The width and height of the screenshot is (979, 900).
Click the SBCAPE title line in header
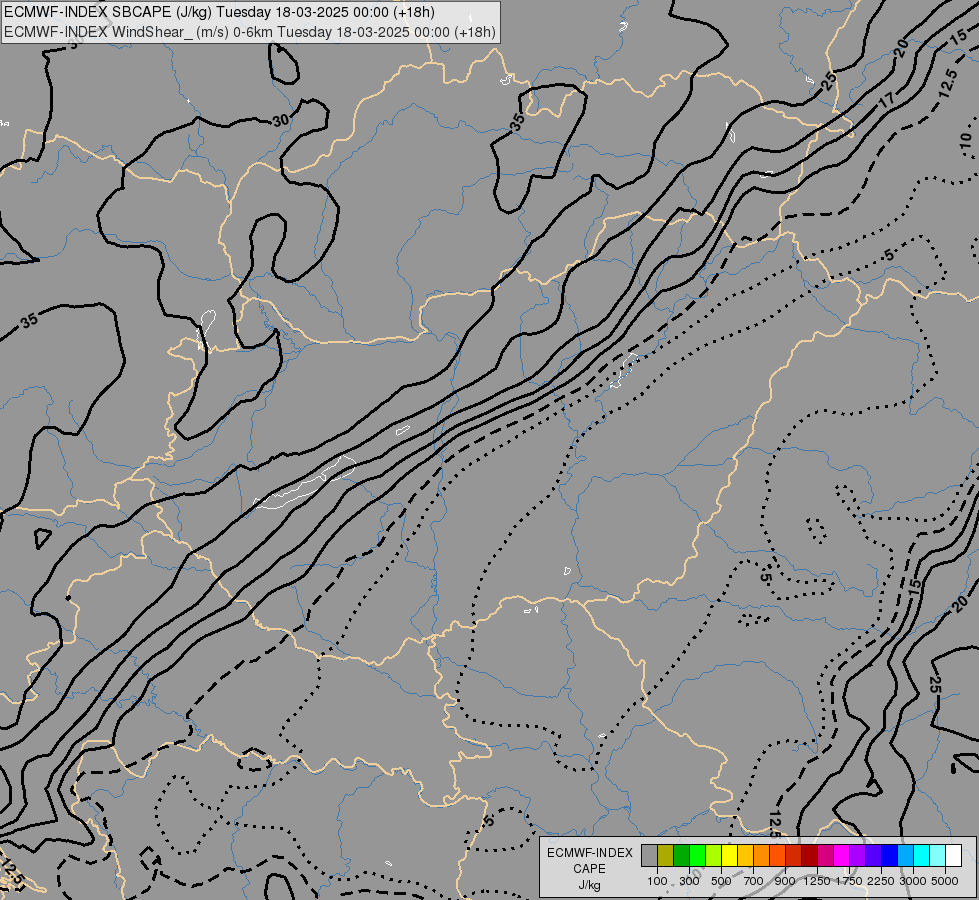coord(219,12)
